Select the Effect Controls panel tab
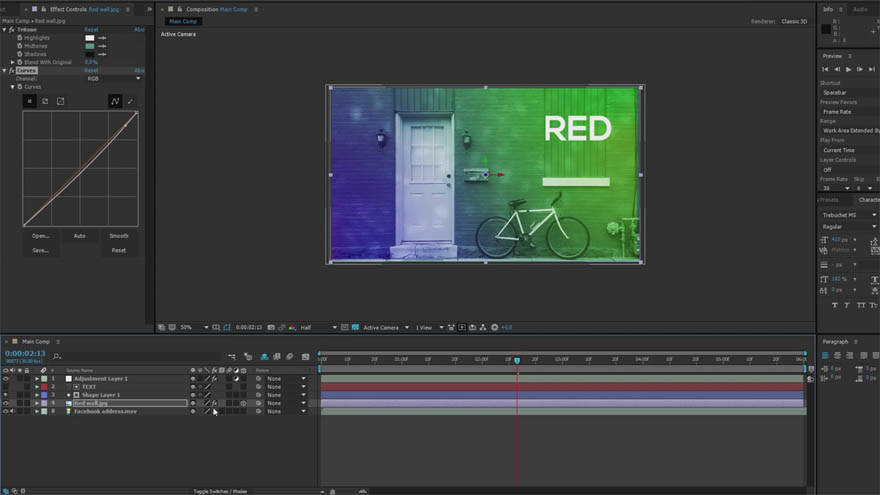Image resolution: width=880 pixels, height=495 pixels. (x=84, y=9)
